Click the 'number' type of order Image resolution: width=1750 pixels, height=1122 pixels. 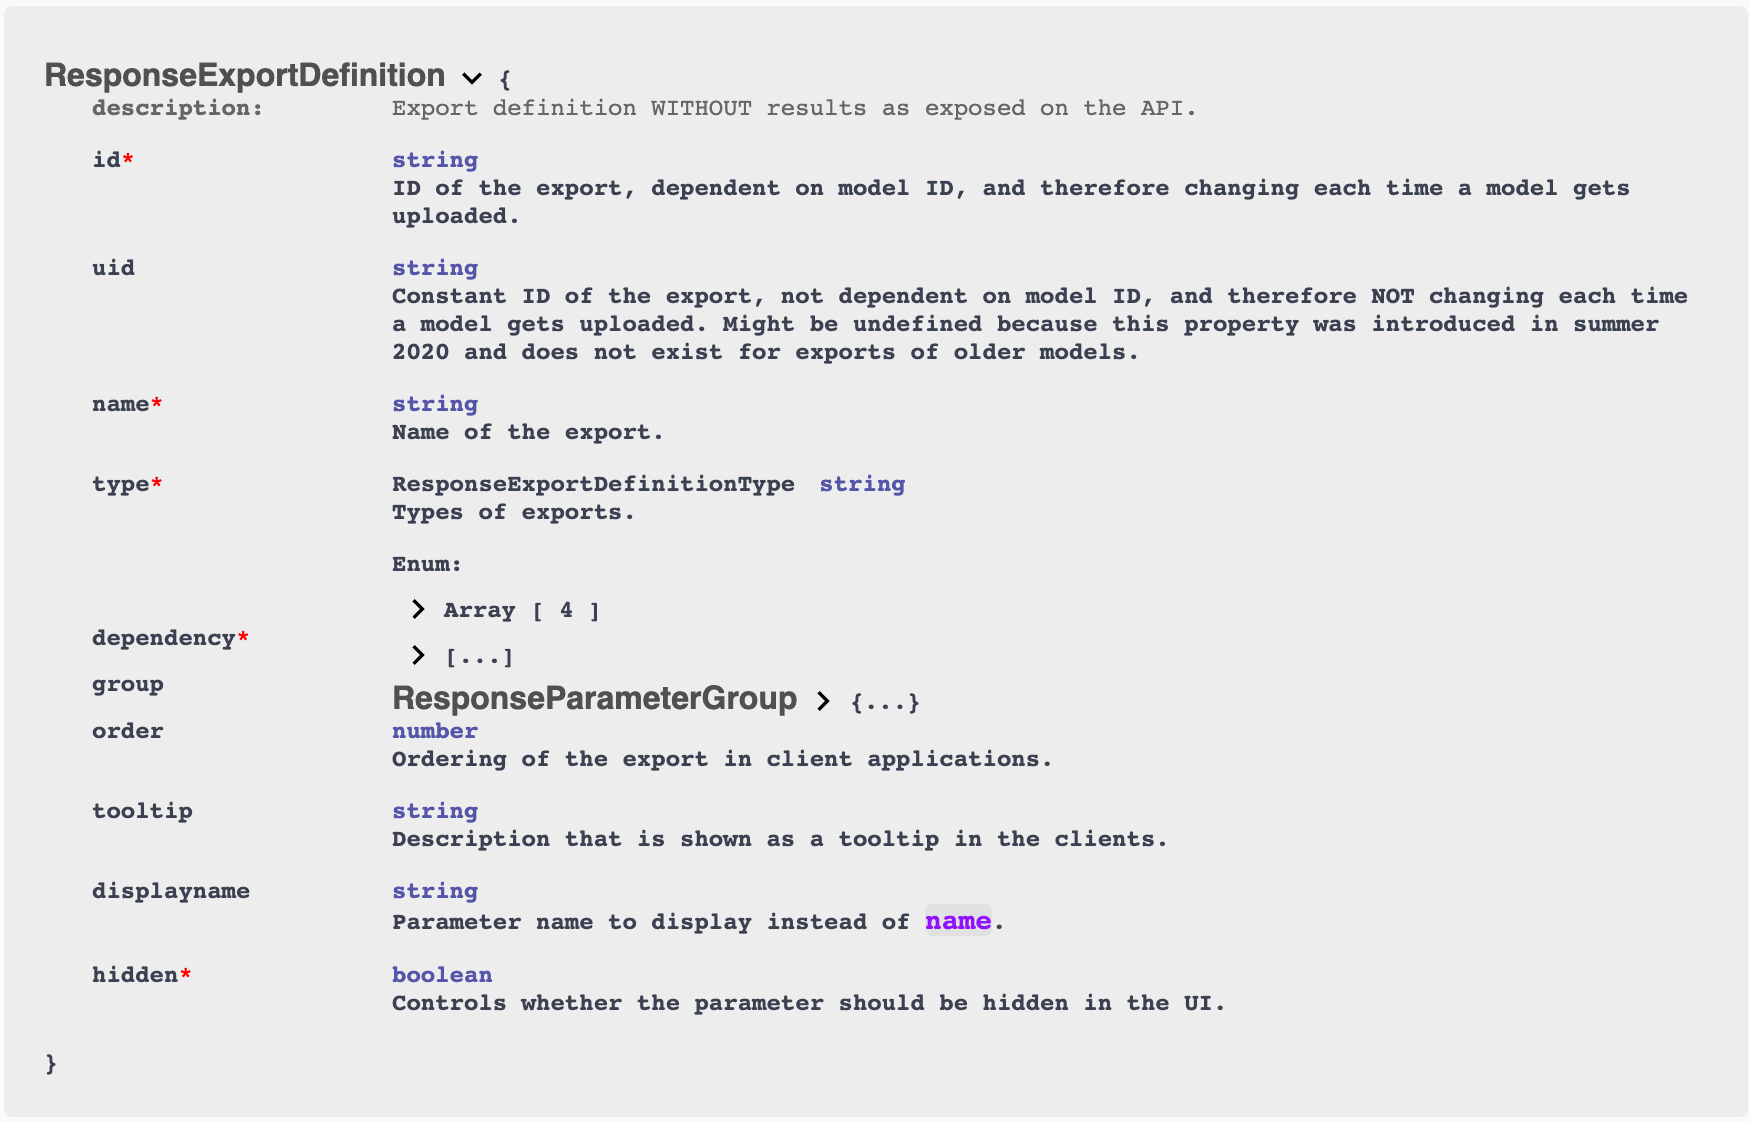click(x=435, y=731)
